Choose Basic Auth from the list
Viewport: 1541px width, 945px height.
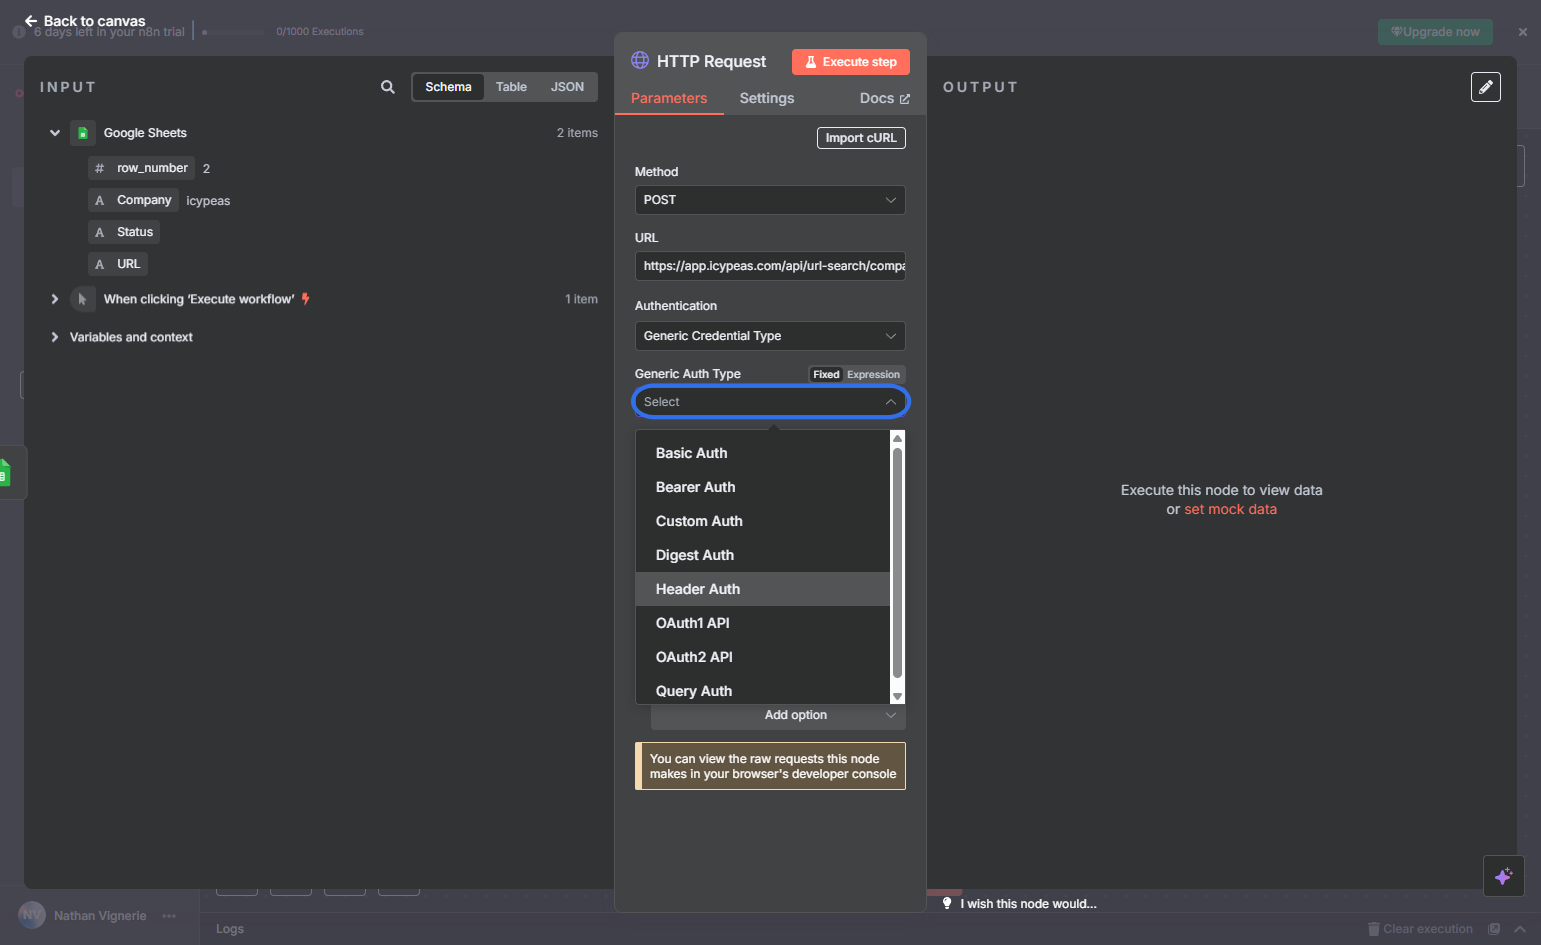click(763, 453)
